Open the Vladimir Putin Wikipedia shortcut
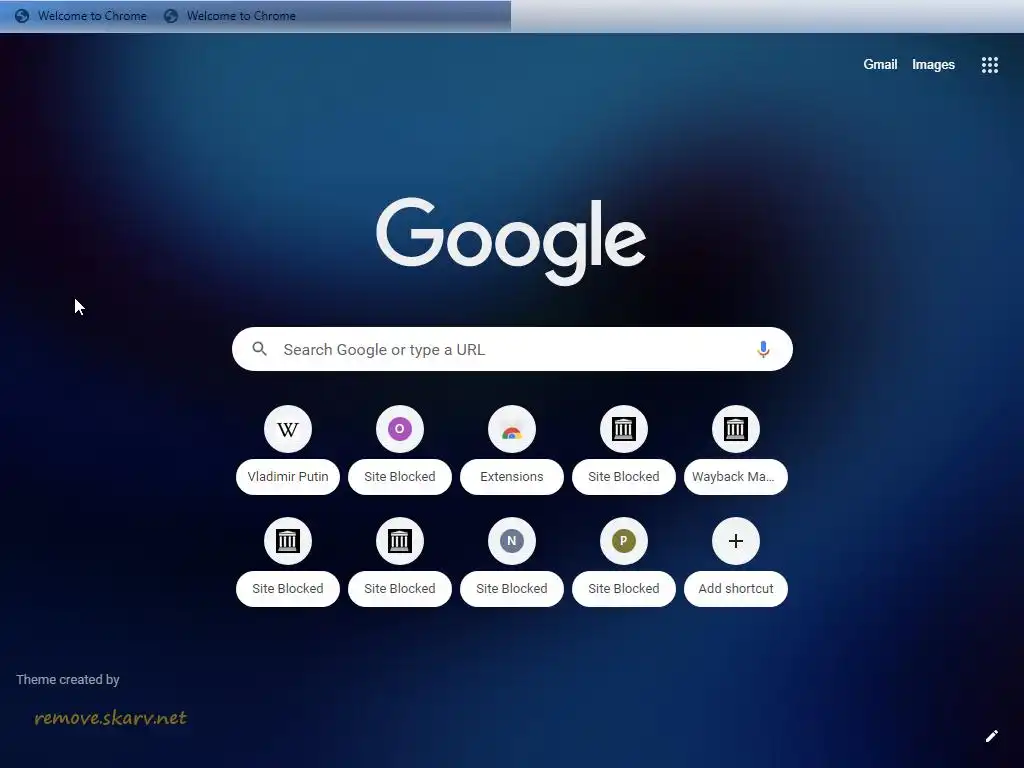This screenshot has height=768, width=1024. tap(288, 449)
